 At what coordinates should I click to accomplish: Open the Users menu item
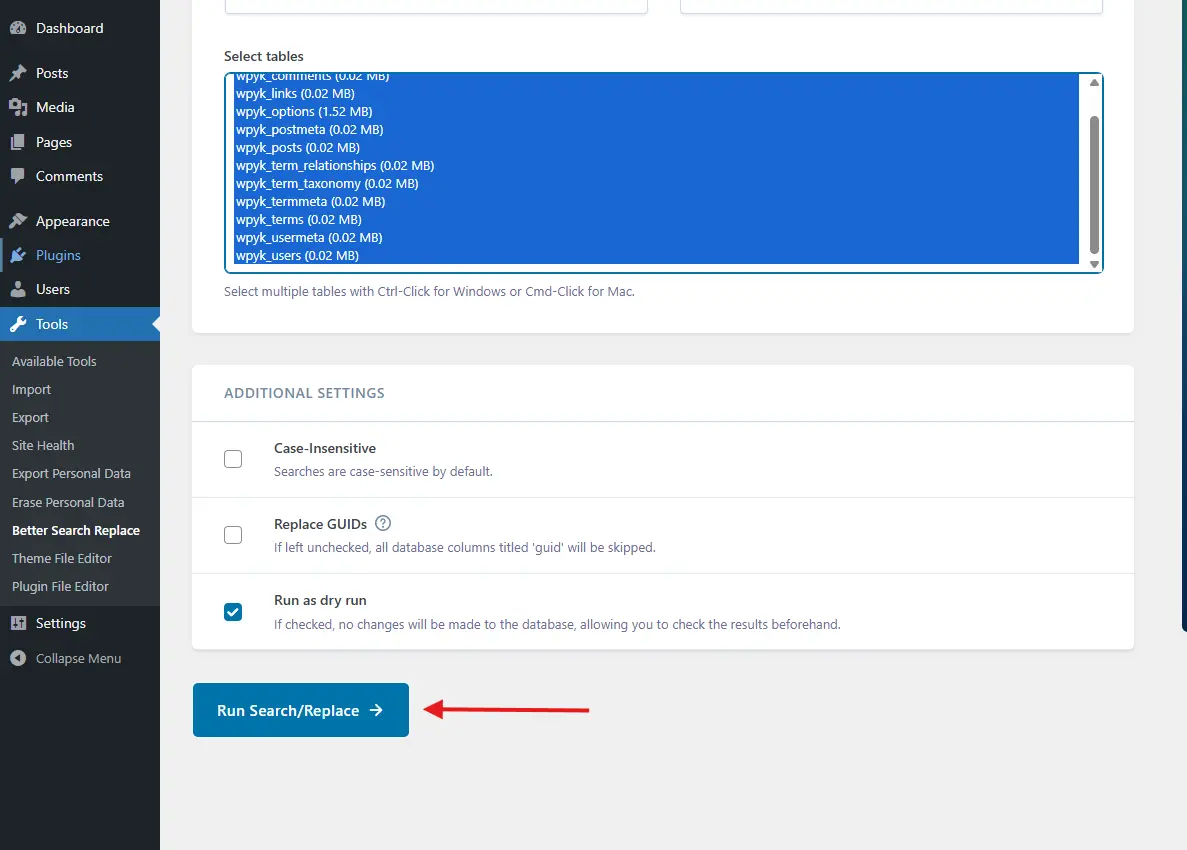tap(79, 289)
